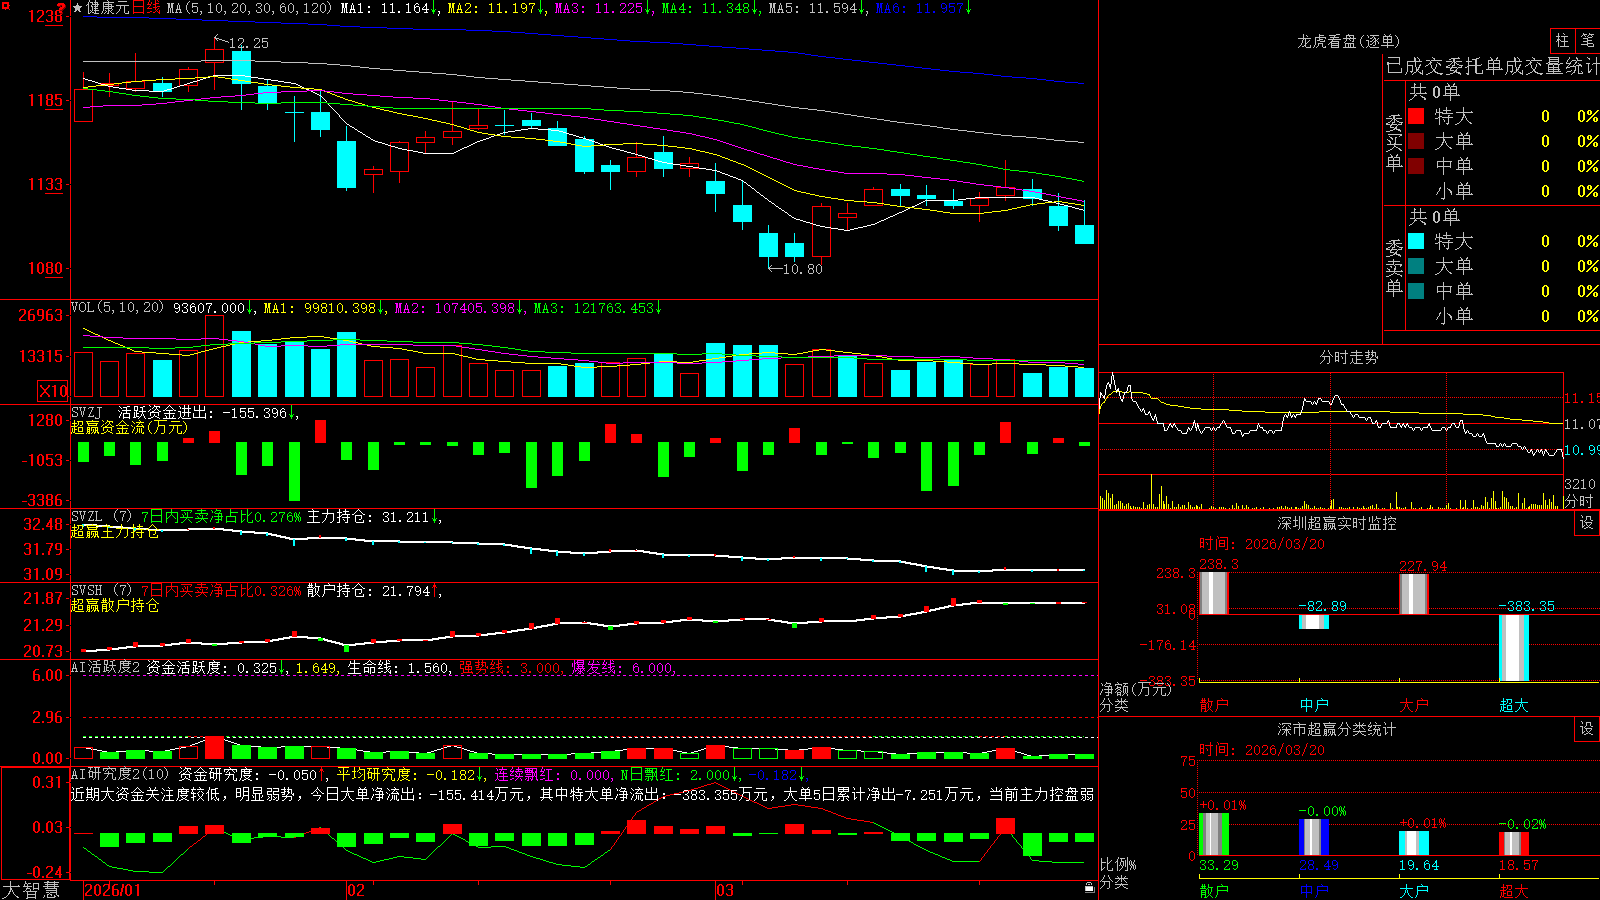This screenshot has width=1600, height=900.
Task: Switch the 龙虎看盘 panel to 柱 view
Action: click(1562, 40)
